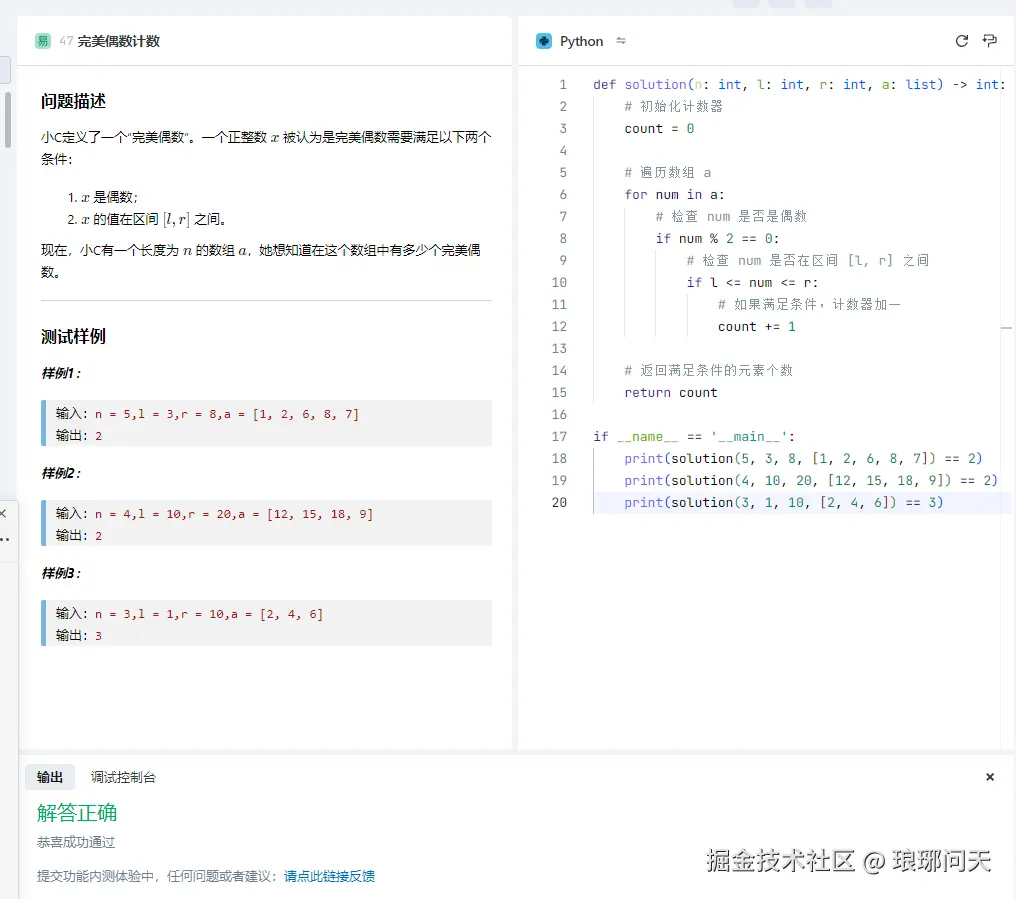The image size is (1016, 899).
Task: Open the 请点此链接反馈 feedback link
Action: (330, 875)
